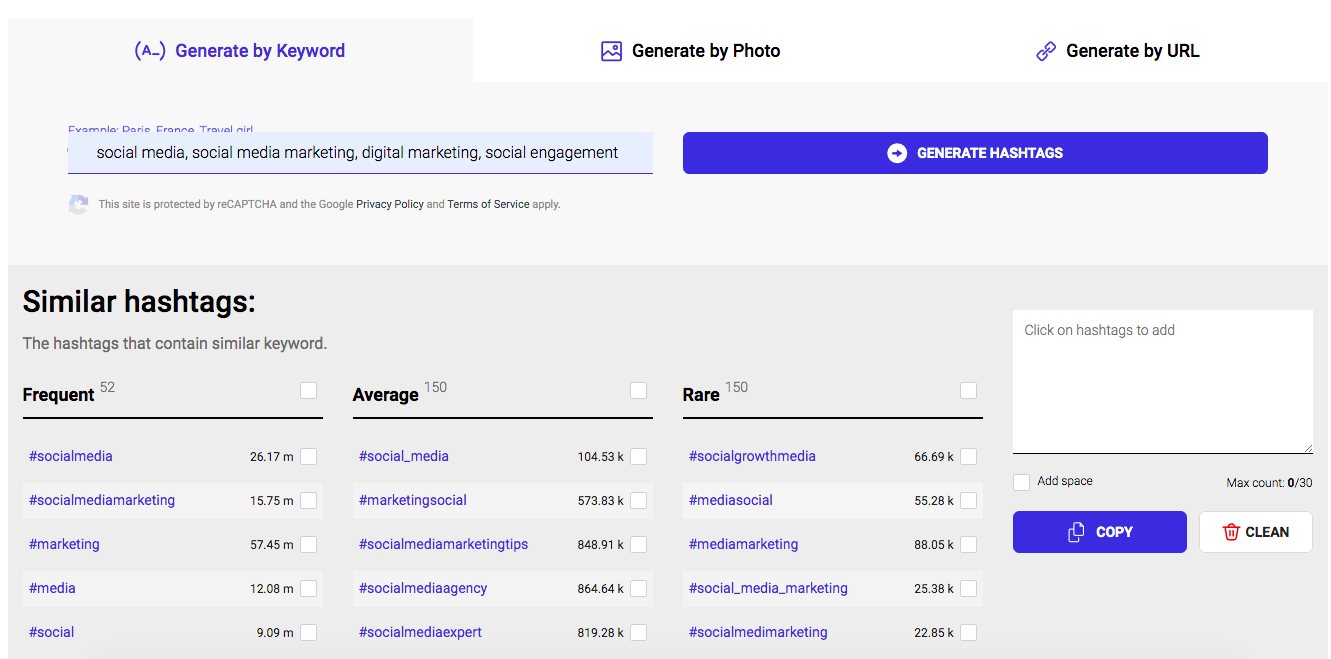Screen dimensions: 1331x659
Task: Click the reCAPTCHA logo icon
Action: [x=78, y=205]
